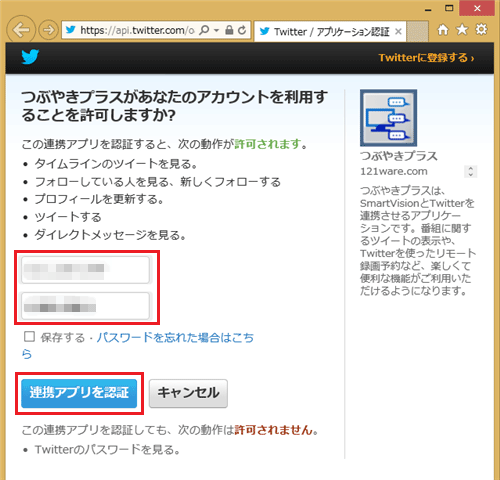Click the 121ware.com text
Viewport: 500px width, 480px height.
click(394, 171)
